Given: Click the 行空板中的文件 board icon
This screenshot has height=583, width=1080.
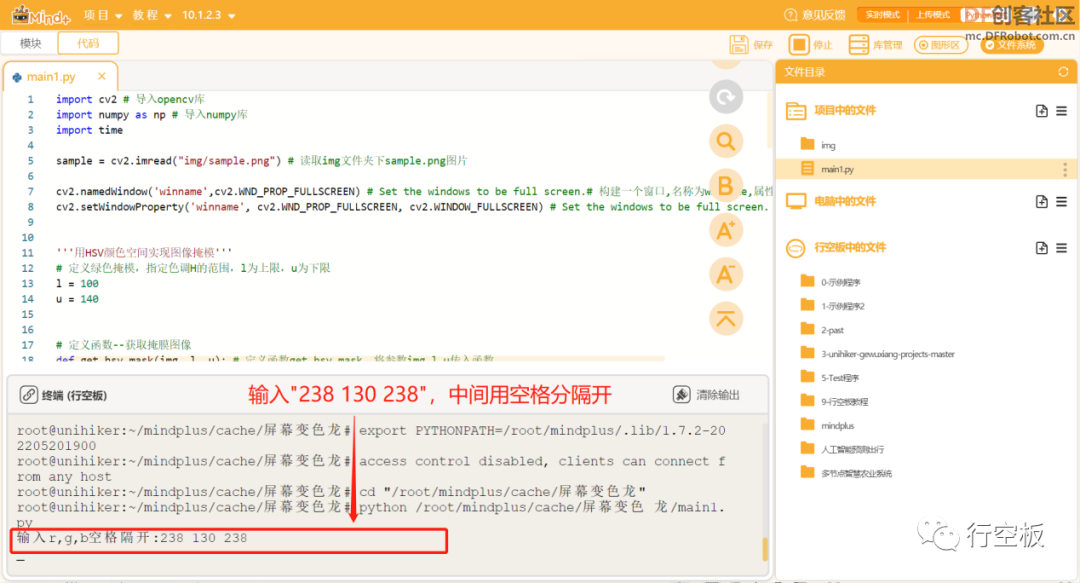Looking at the screenshot, I should (796, 247).
